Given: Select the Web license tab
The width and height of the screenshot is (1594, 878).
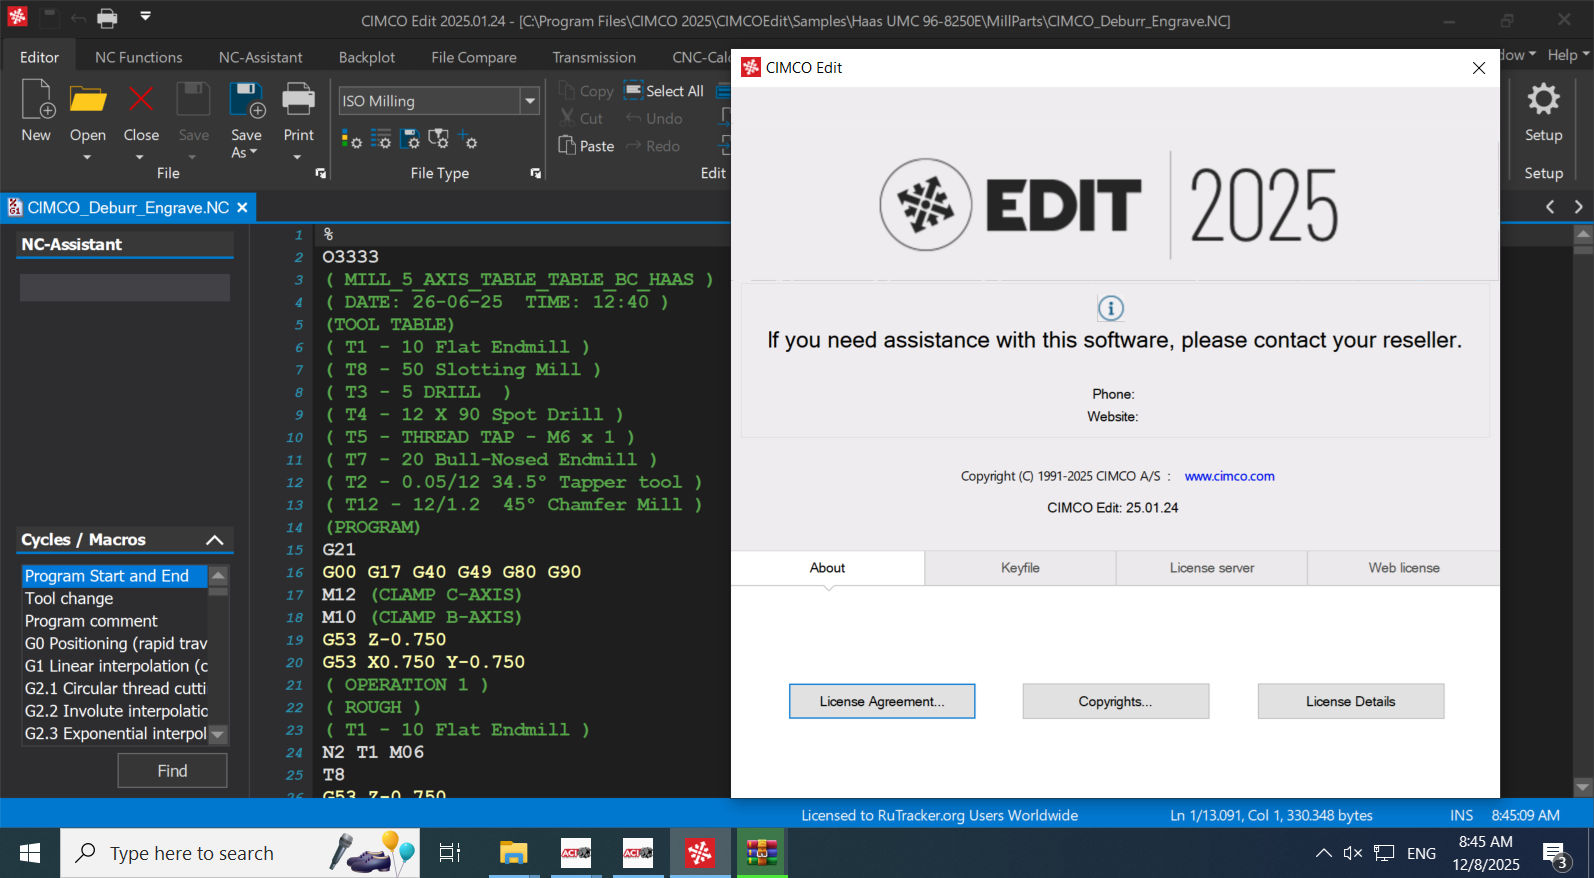Looking at the screenshot, I should click(1404, 568).
